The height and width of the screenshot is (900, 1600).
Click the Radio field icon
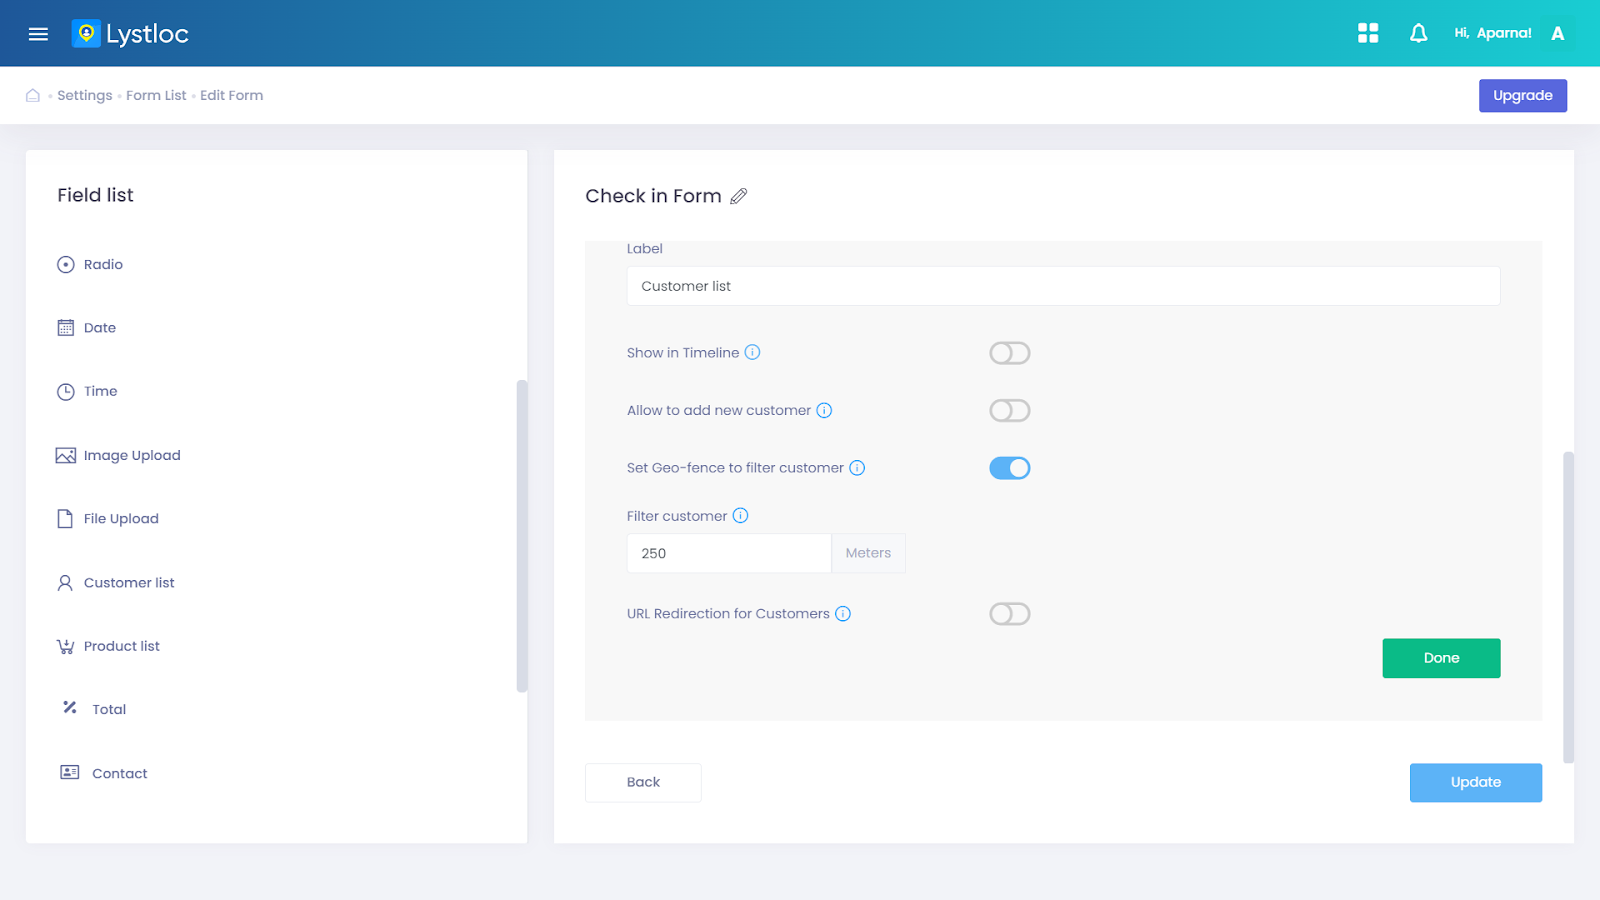tap(66, 265)
